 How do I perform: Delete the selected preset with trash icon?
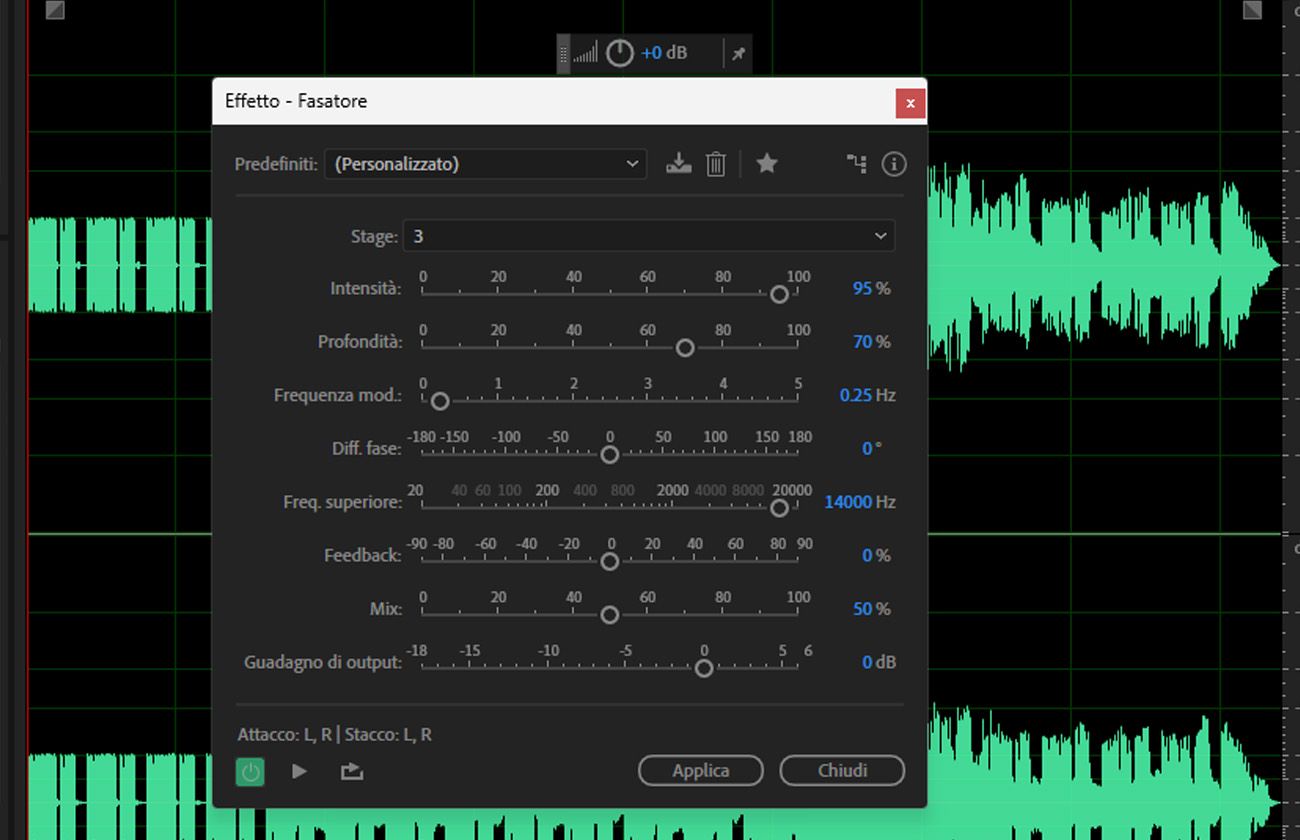click(714, 163)
